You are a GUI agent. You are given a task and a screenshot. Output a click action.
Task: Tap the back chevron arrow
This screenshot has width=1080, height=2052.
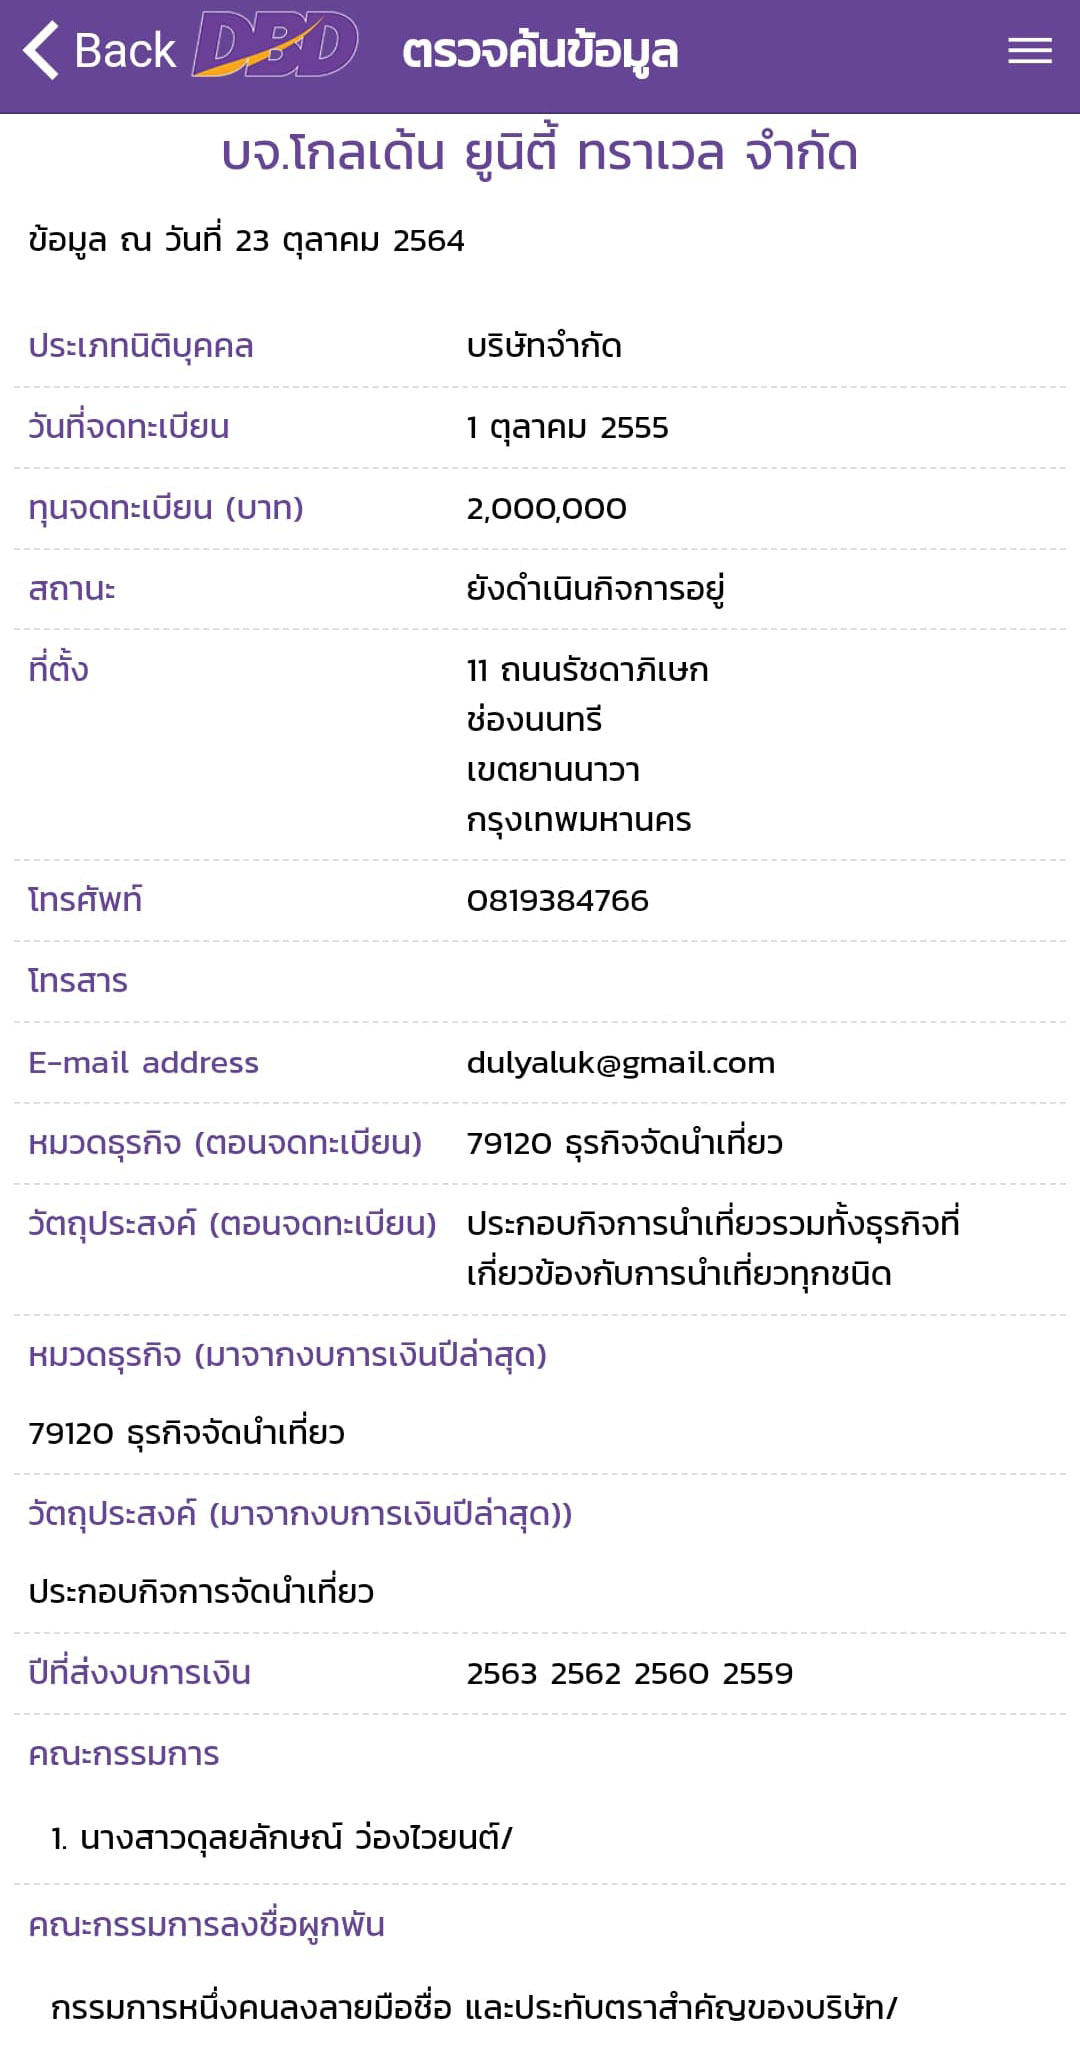pos(42,51)
